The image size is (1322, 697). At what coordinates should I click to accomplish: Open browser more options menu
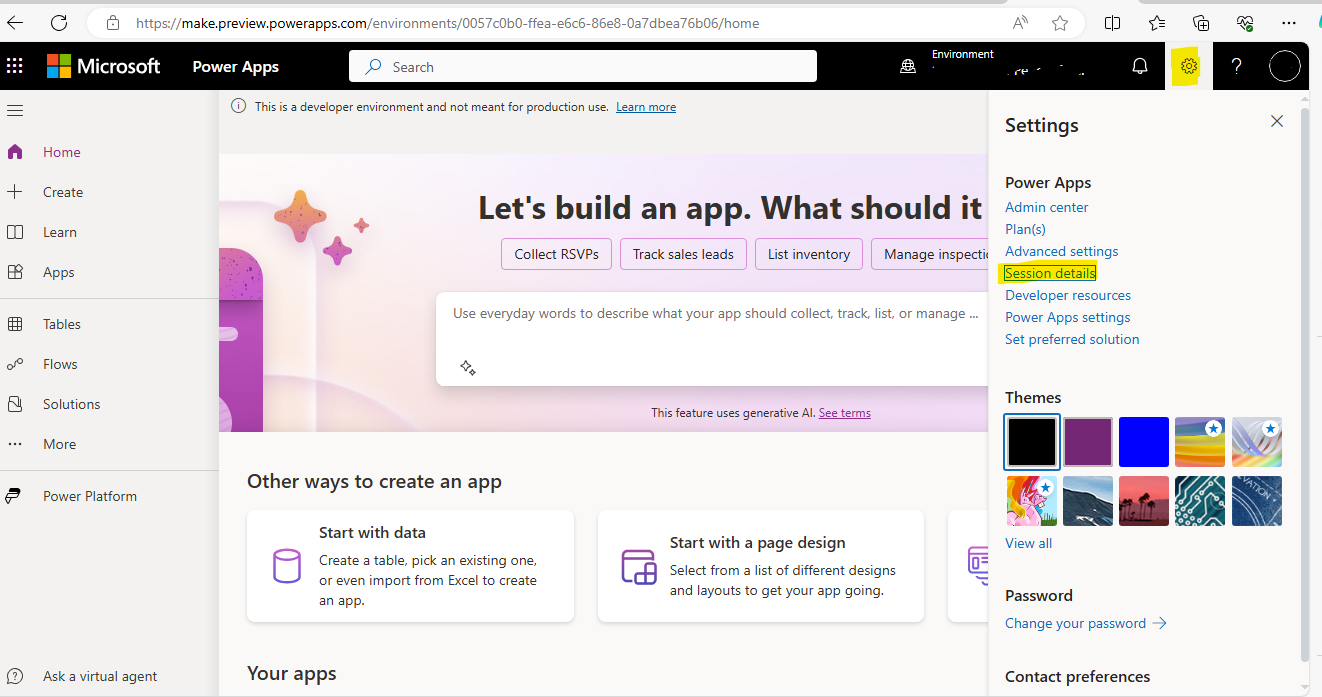pos(1290,22)
